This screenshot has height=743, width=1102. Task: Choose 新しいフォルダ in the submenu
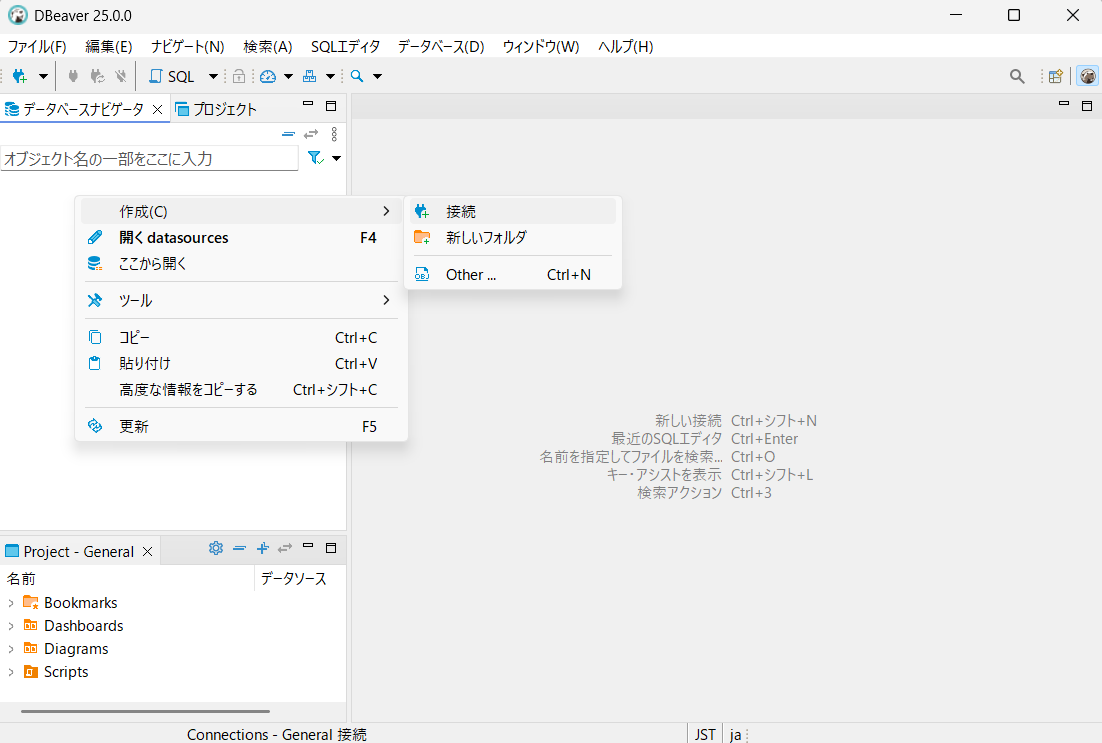pos(486,237)
